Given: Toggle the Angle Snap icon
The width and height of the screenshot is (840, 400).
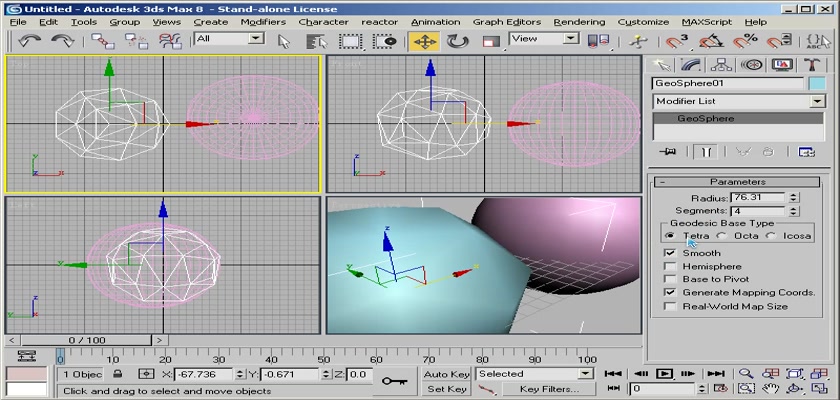Looking at the screenshot, I should (711, 41).
